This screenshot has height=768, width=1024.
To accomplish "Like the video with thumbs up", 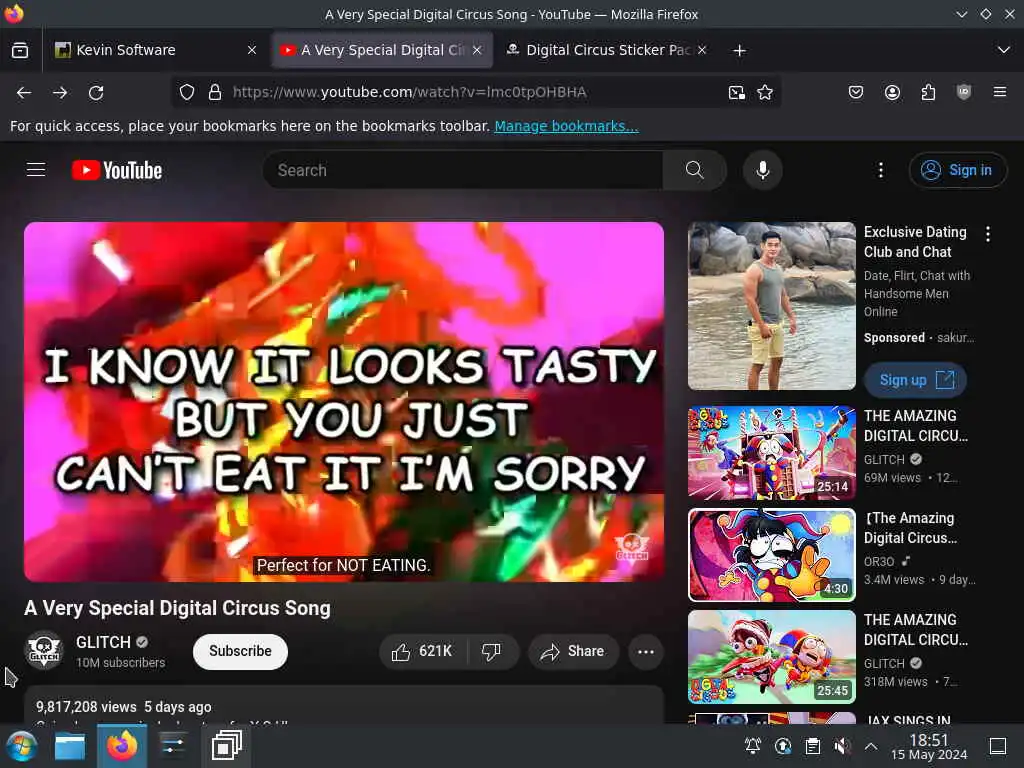I will 422,652.
